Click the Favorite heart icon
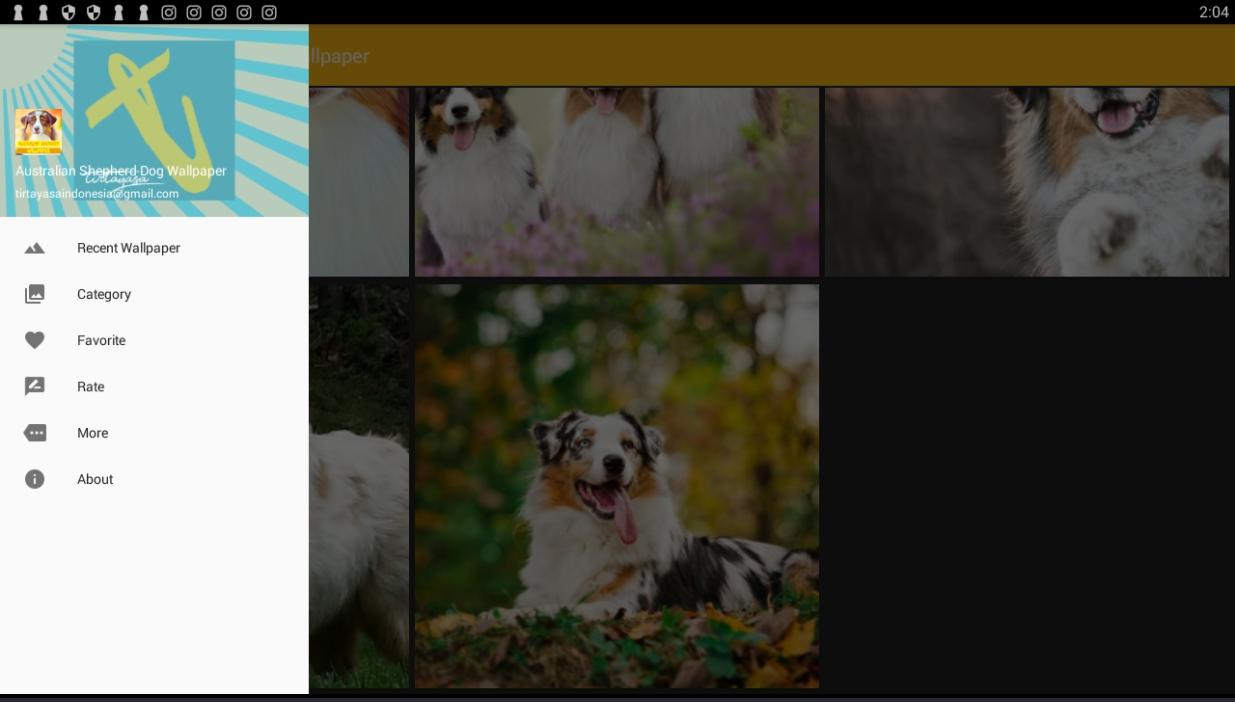The height and width of the screenshot is (702, 1235). [x=34, y=340]
